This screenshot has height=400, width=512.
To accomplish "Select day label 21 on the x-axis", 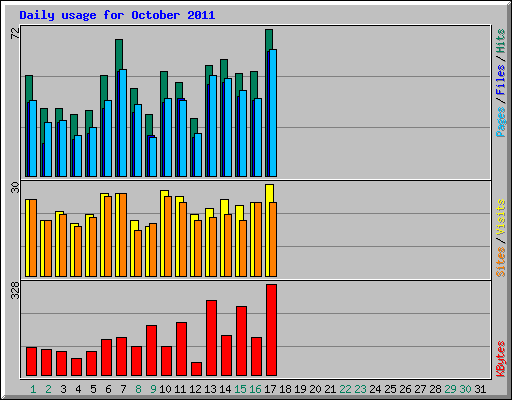I will 330,389.
